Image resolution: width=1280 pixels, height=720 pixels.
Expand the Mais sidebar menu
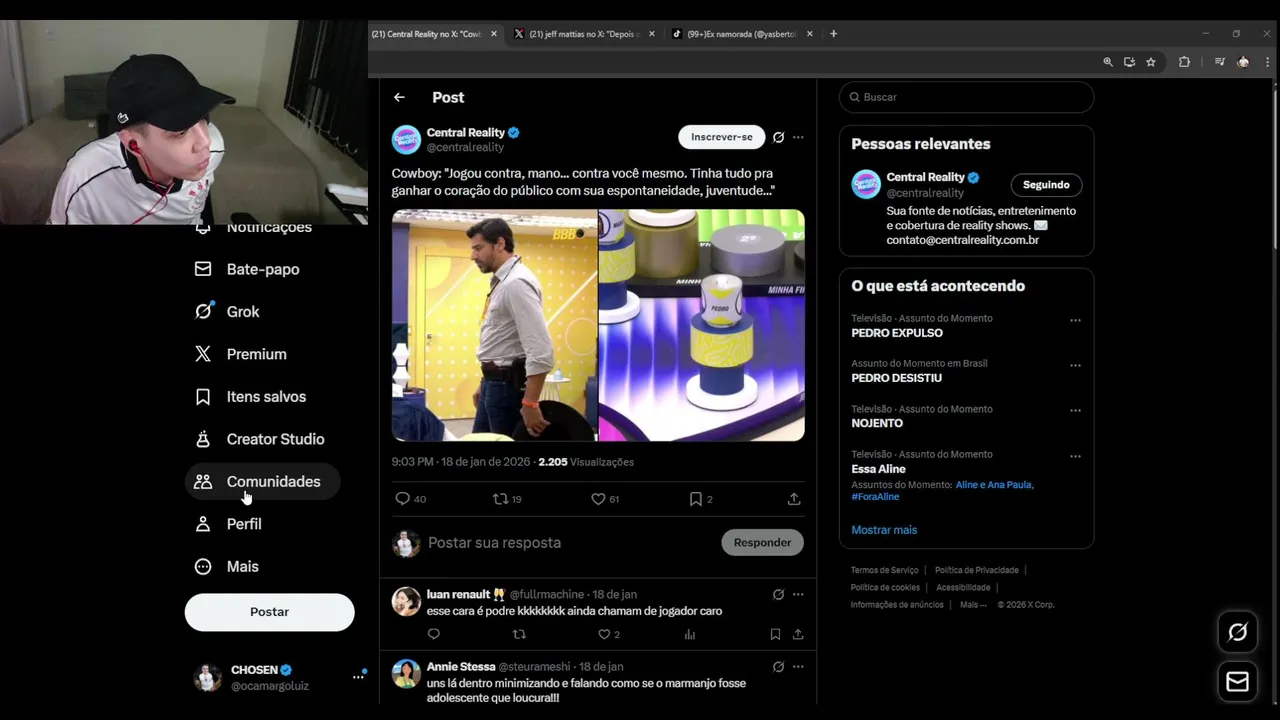point(227,567)
